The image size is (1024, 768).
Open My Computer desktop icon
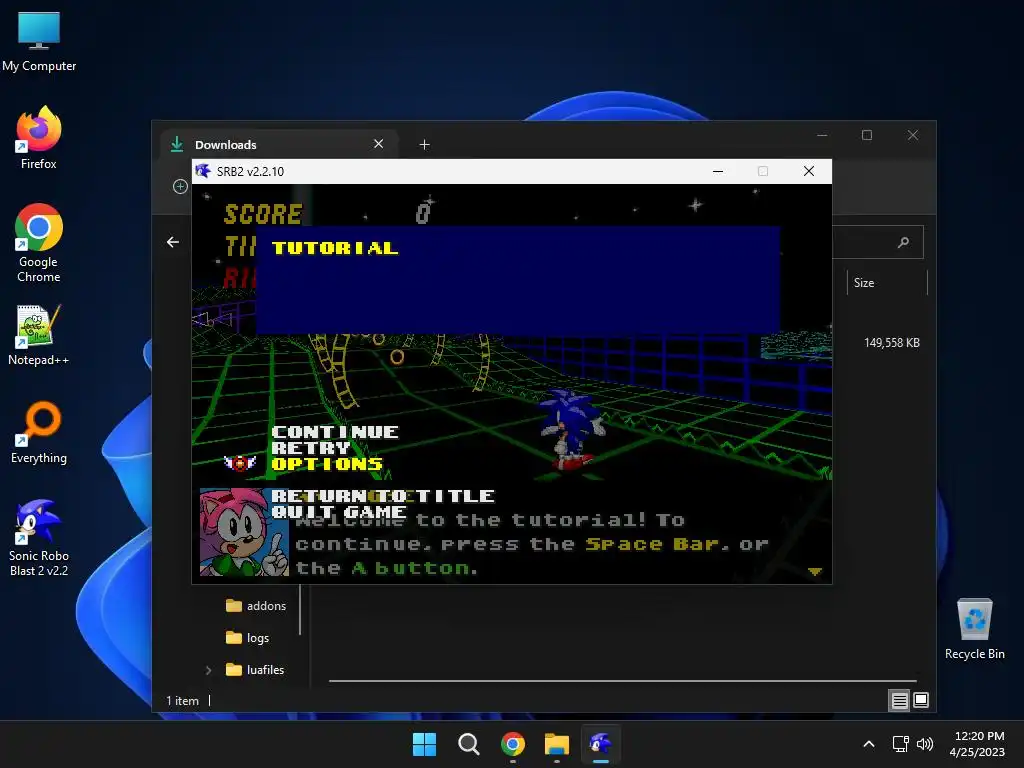coord(39,41)
